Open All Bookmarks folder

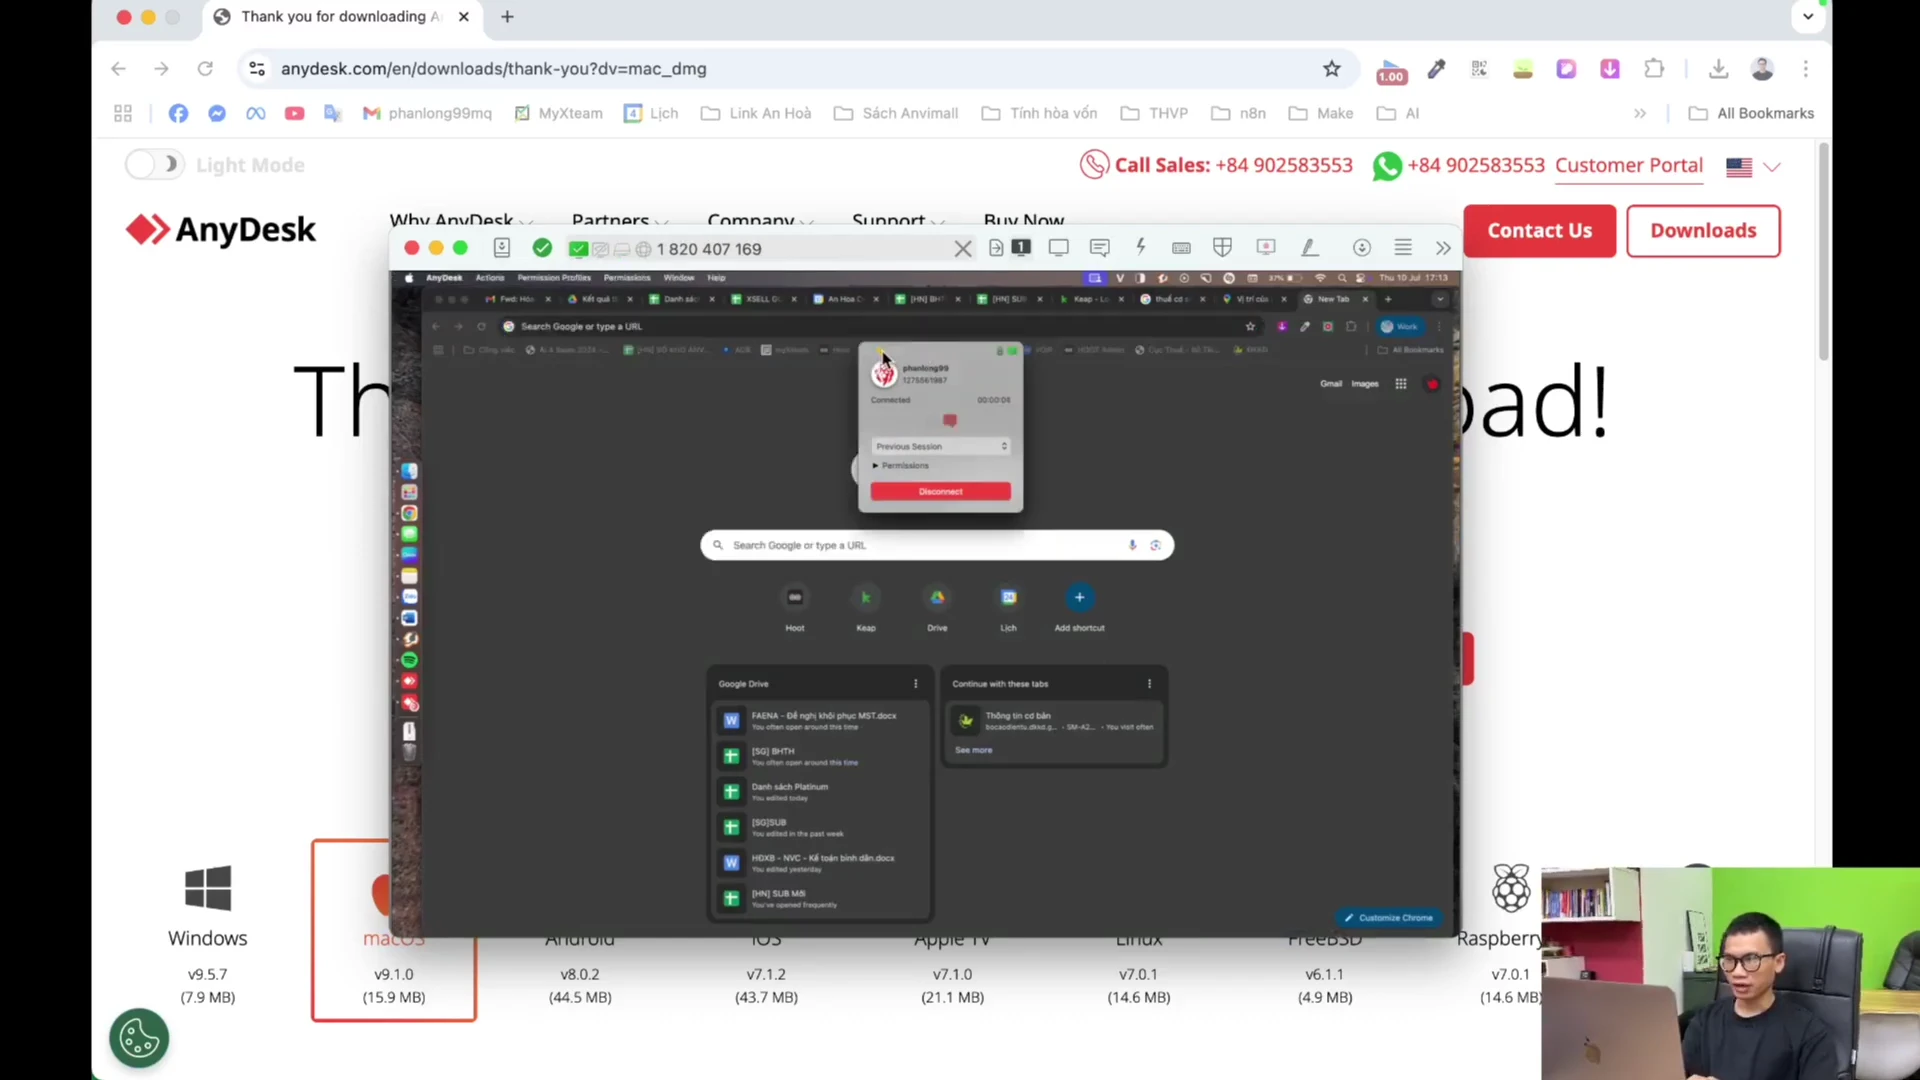click(1751, 114)
